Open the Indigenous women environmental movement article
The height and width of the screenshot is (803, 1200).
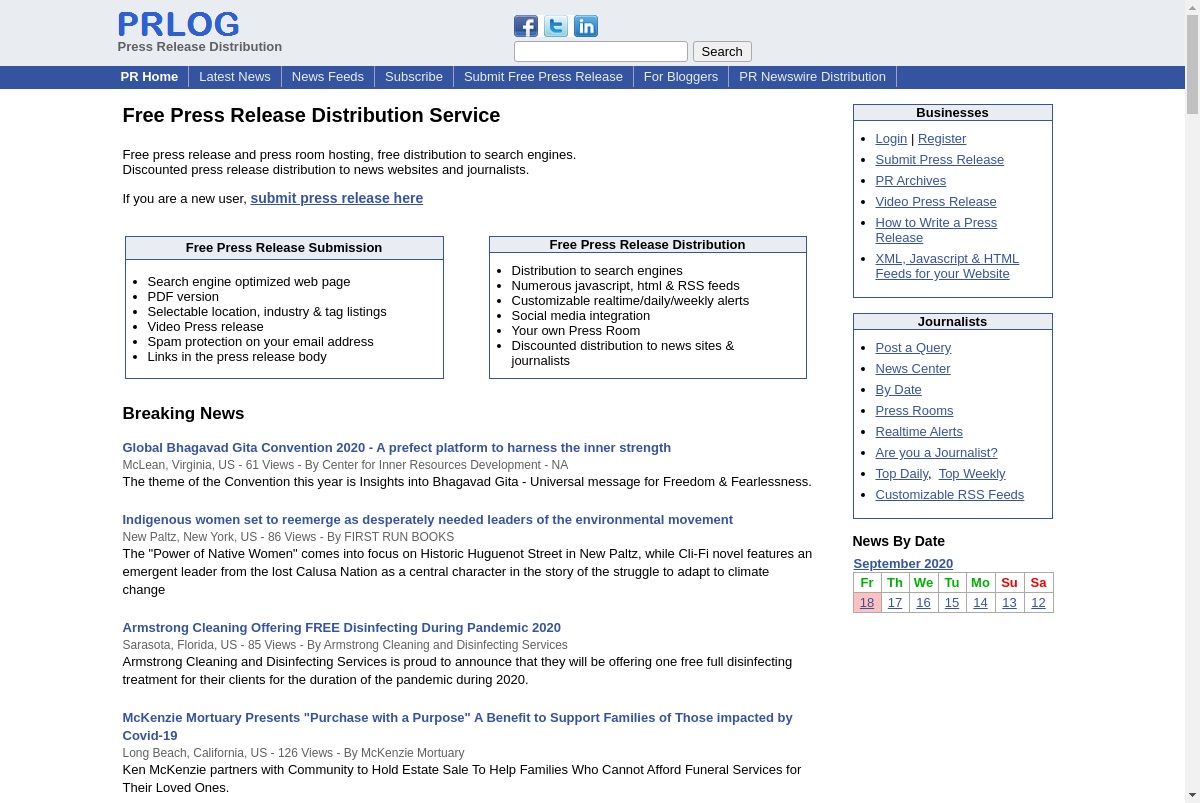428,520
